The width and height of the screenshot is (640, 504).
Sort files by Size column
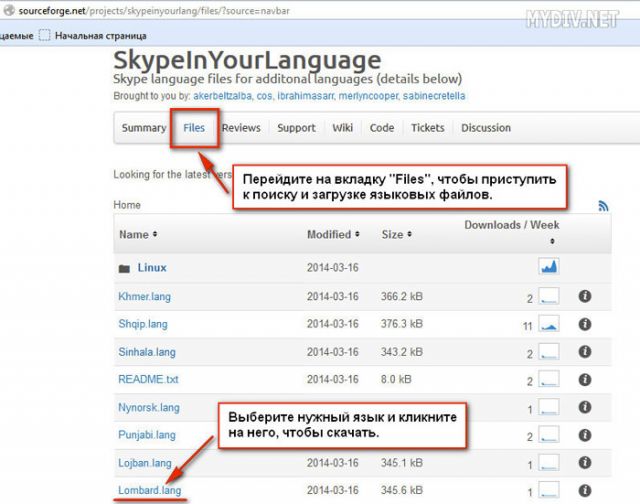[396, 235]
